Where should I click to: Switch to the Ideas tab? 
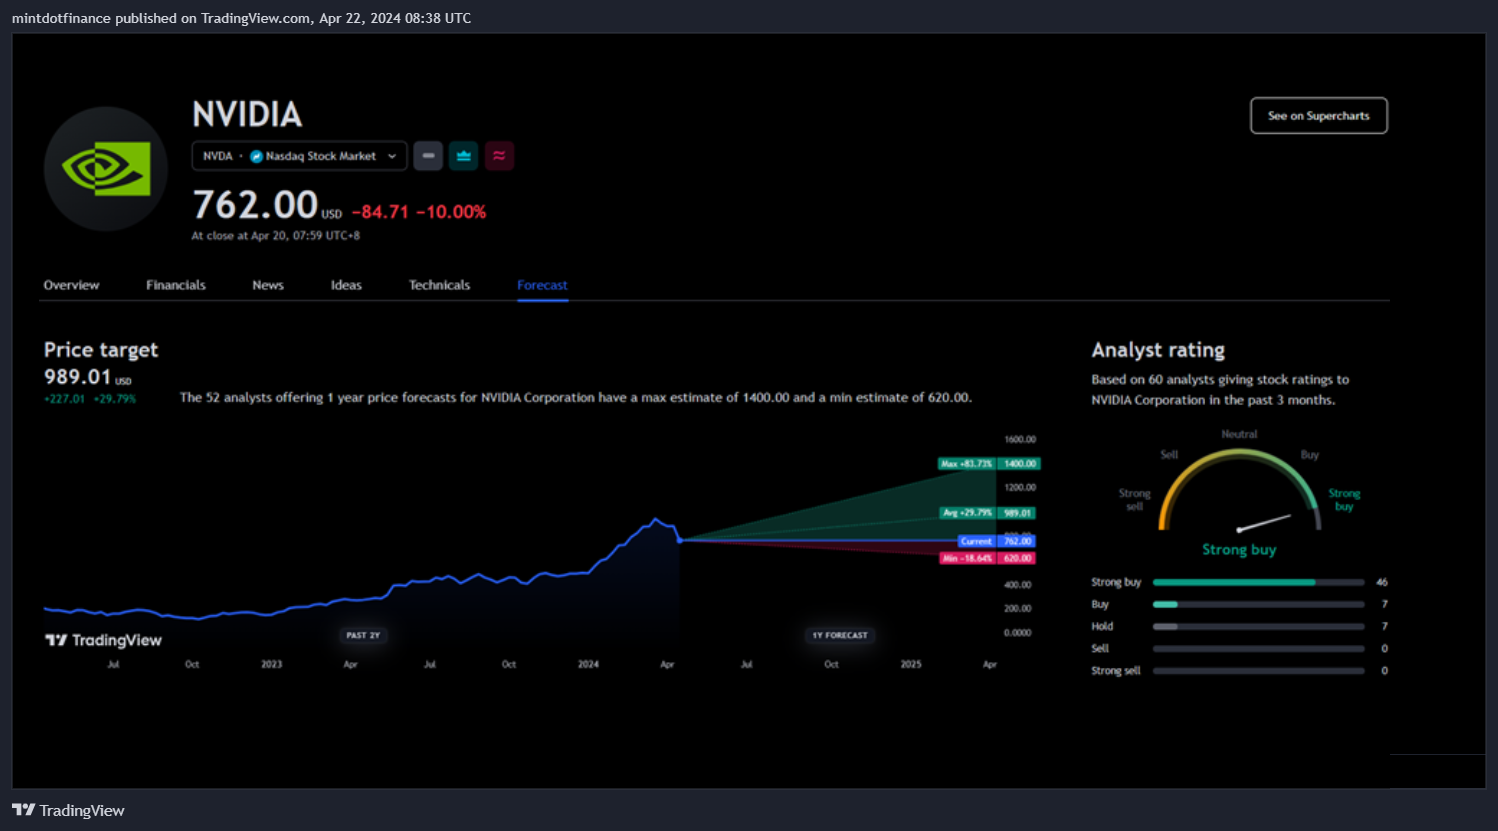click(x=346, y=285)
